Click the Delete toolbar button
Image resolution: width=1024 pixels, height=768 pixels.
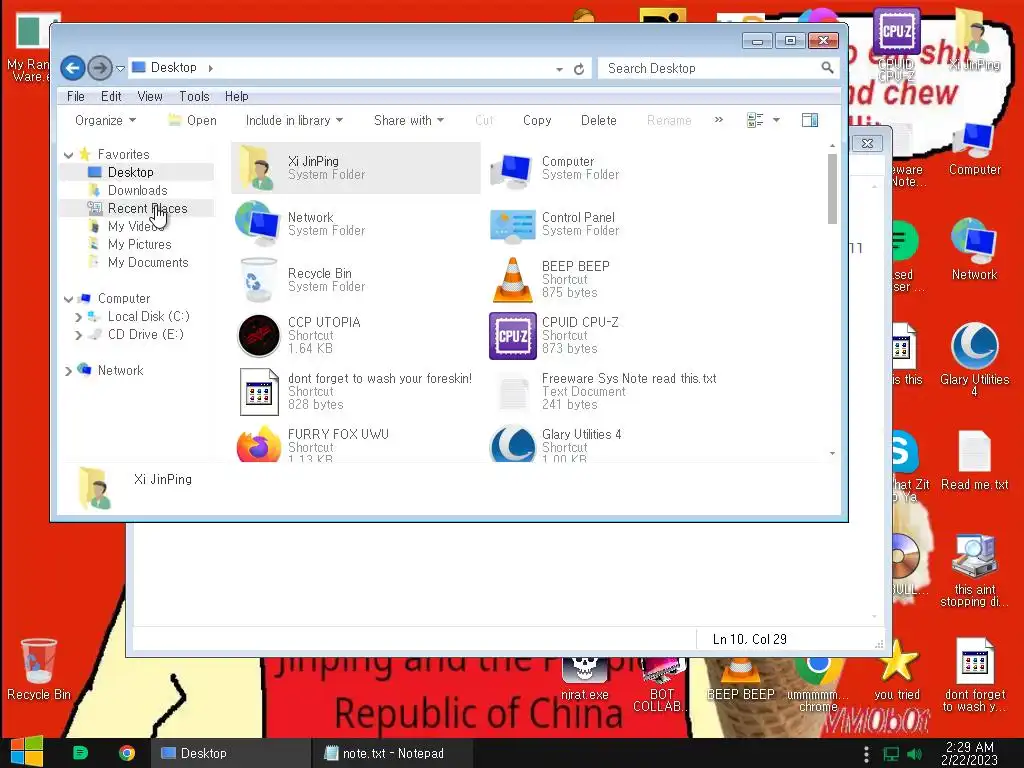coord(598,120)
